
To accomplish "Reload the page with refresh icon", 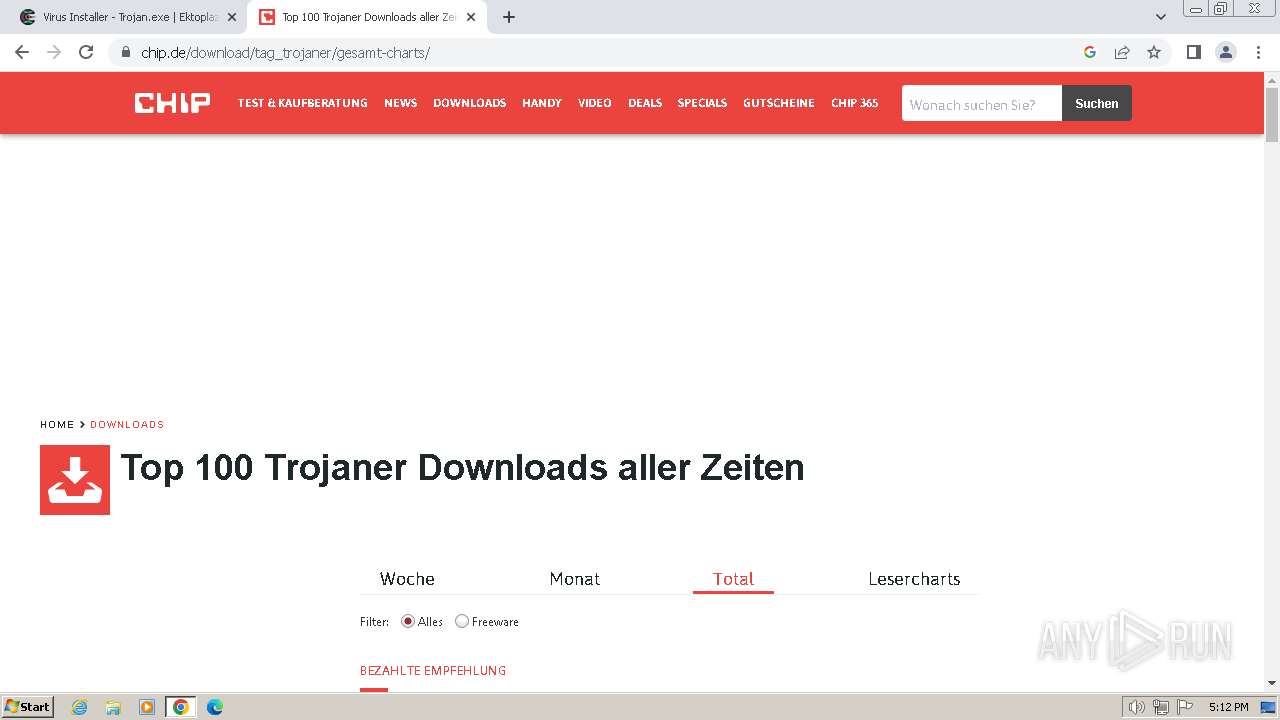I will [86, 52].
